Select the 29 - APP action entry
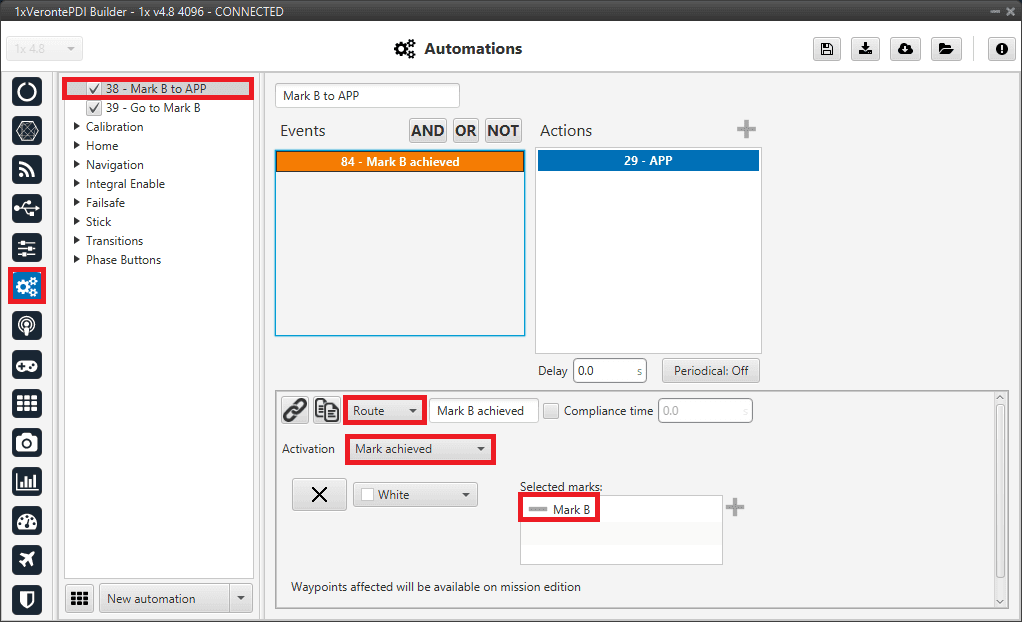Viewport: 1022px width, 622px height. pyautogui.click(x=648, y=161)
